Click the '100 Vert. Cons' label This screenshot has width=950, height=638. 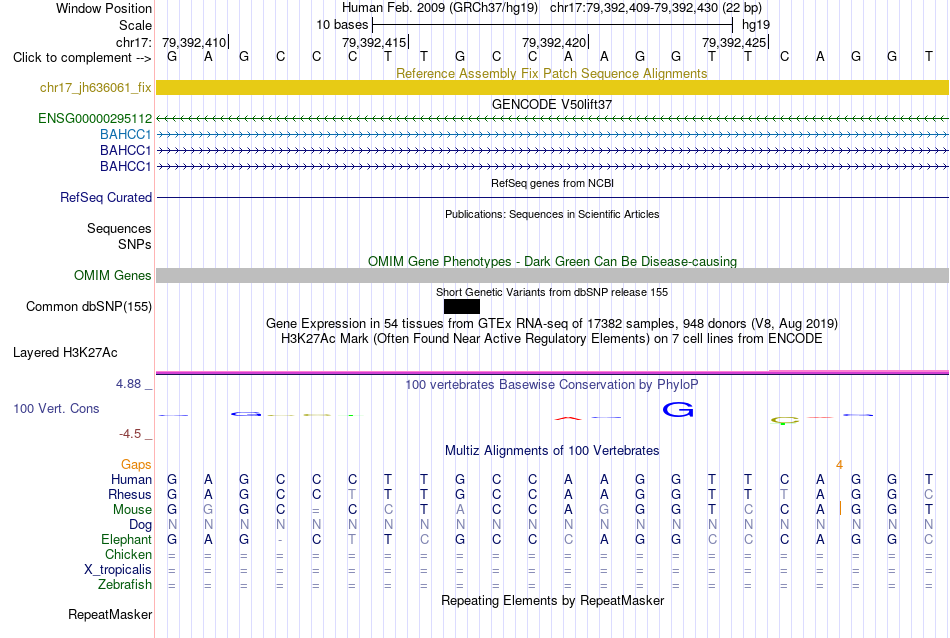pyautogui.click(x=56, y=409)
